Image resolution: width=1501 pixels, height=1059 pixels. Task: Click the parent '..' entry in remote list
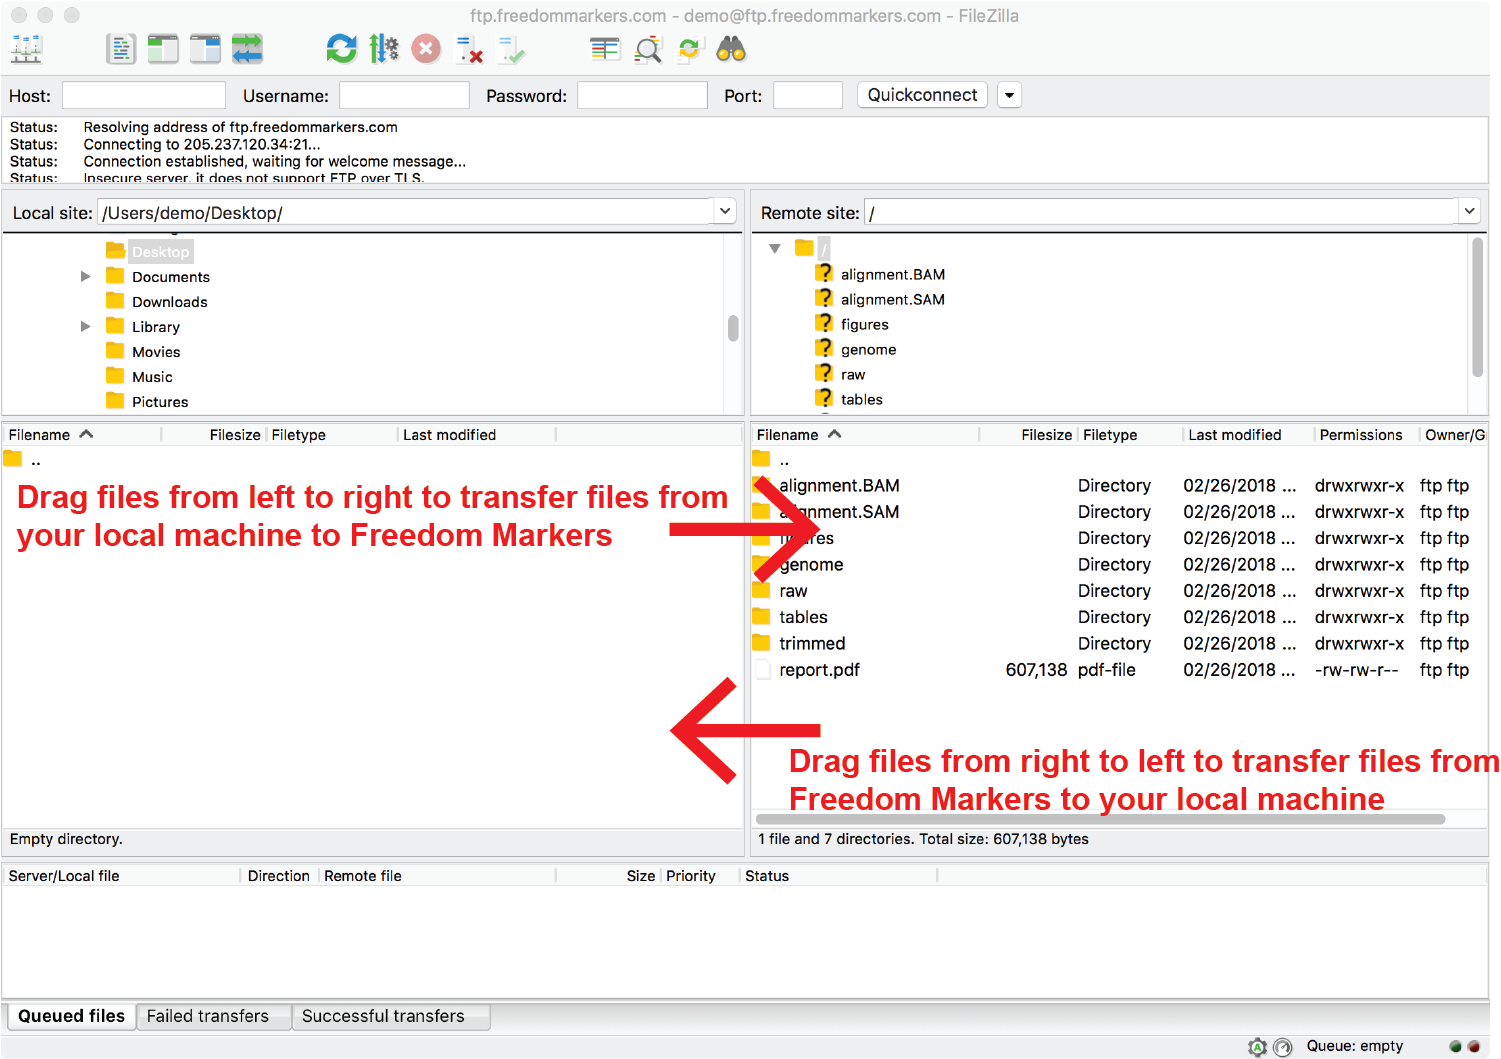(784, 460)
